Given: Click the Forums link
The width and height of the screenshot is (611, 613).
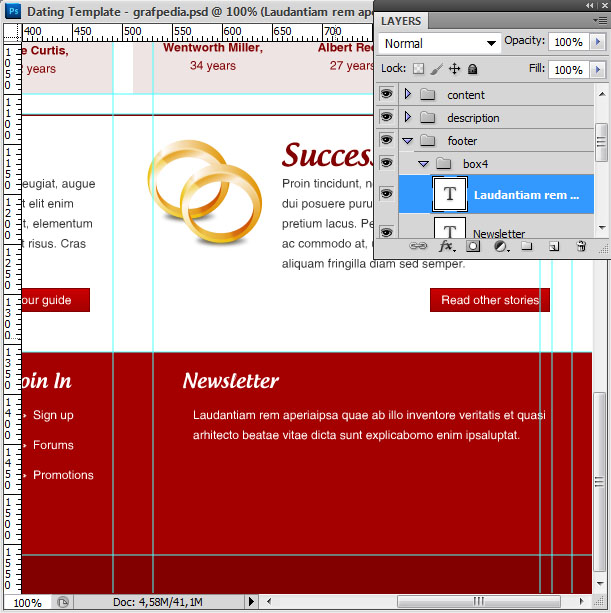Looking at the screenshot, I should click(x=53, y=445).
